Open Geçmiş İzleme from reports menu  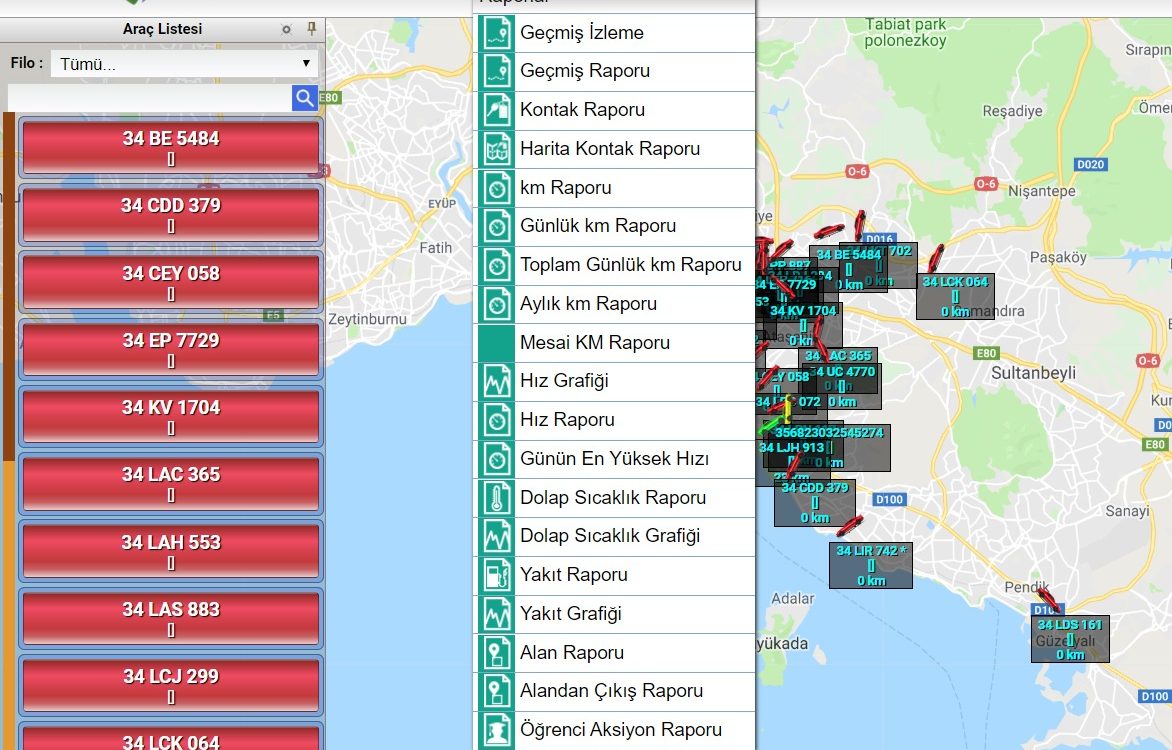click(x=614, y=33)
